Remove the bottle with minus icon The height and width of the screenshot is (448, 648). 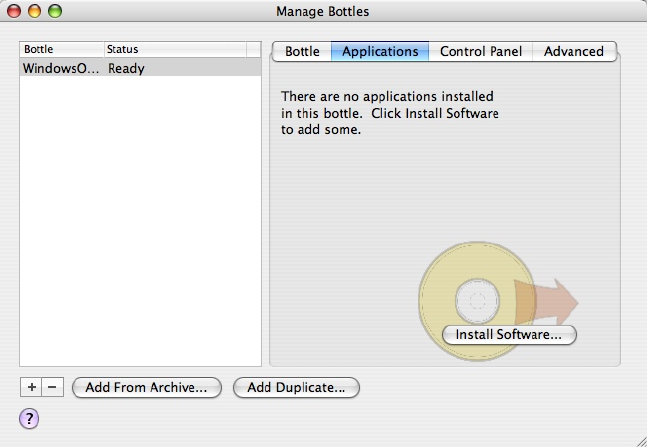point(53,387)
